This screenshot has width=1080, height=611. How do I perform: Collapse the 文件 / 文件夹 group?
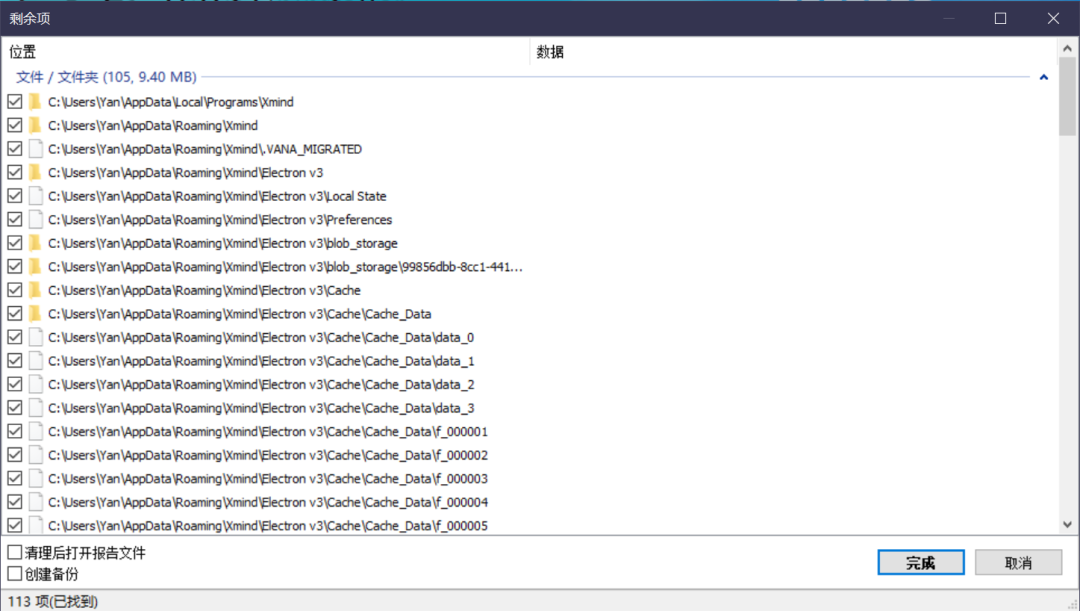coord(1043,77)
